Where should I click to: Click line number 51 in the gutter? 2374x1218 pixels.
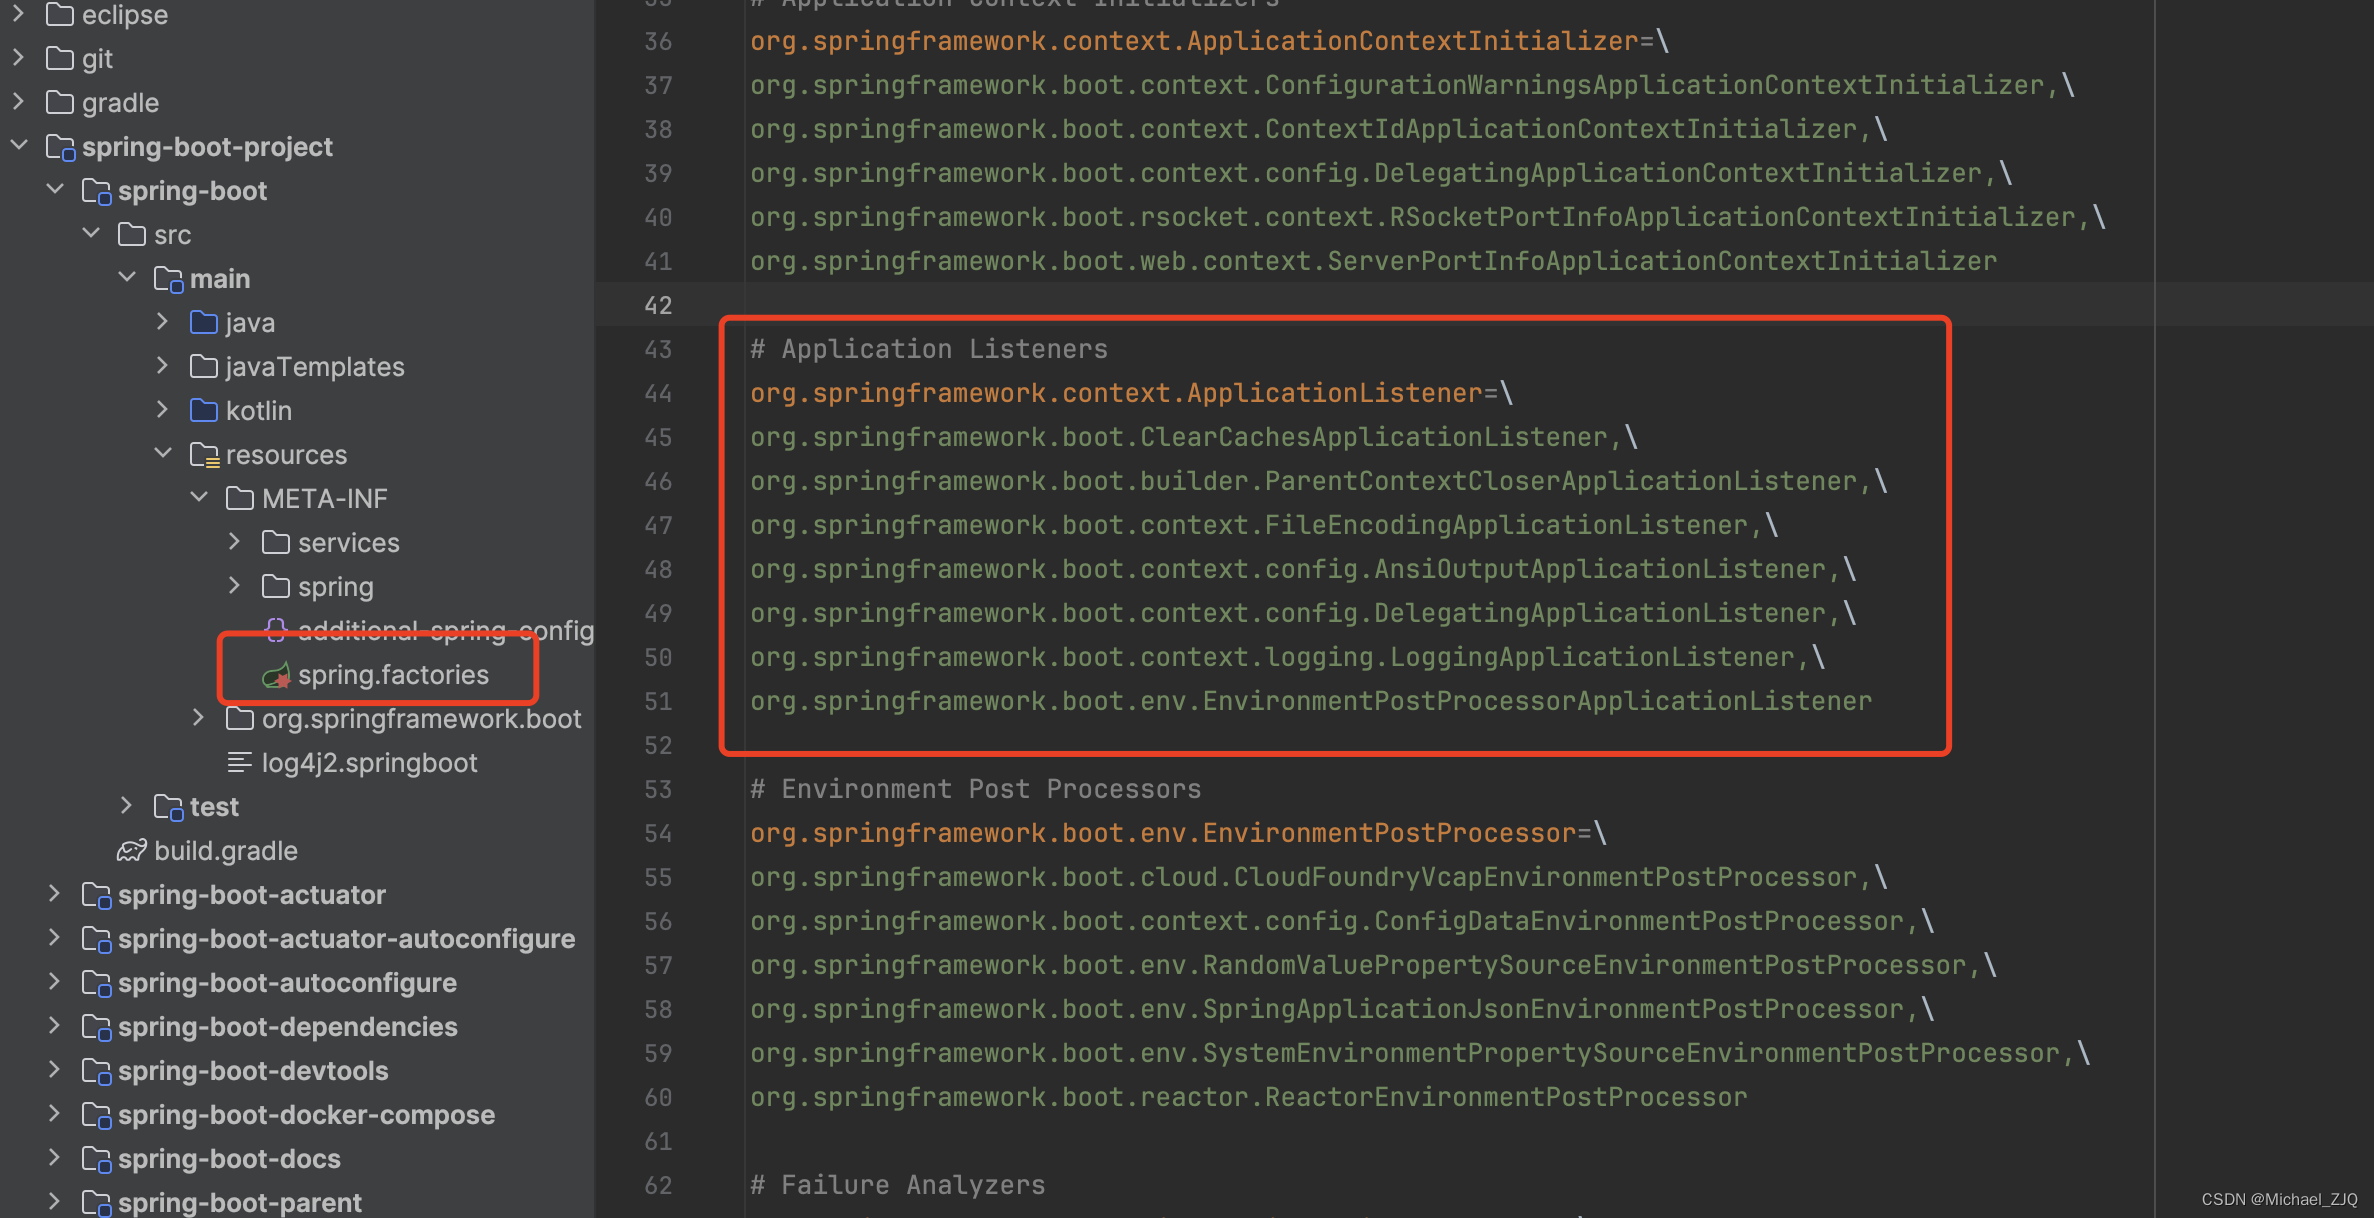pyautogui.click(x=658, y=701)
